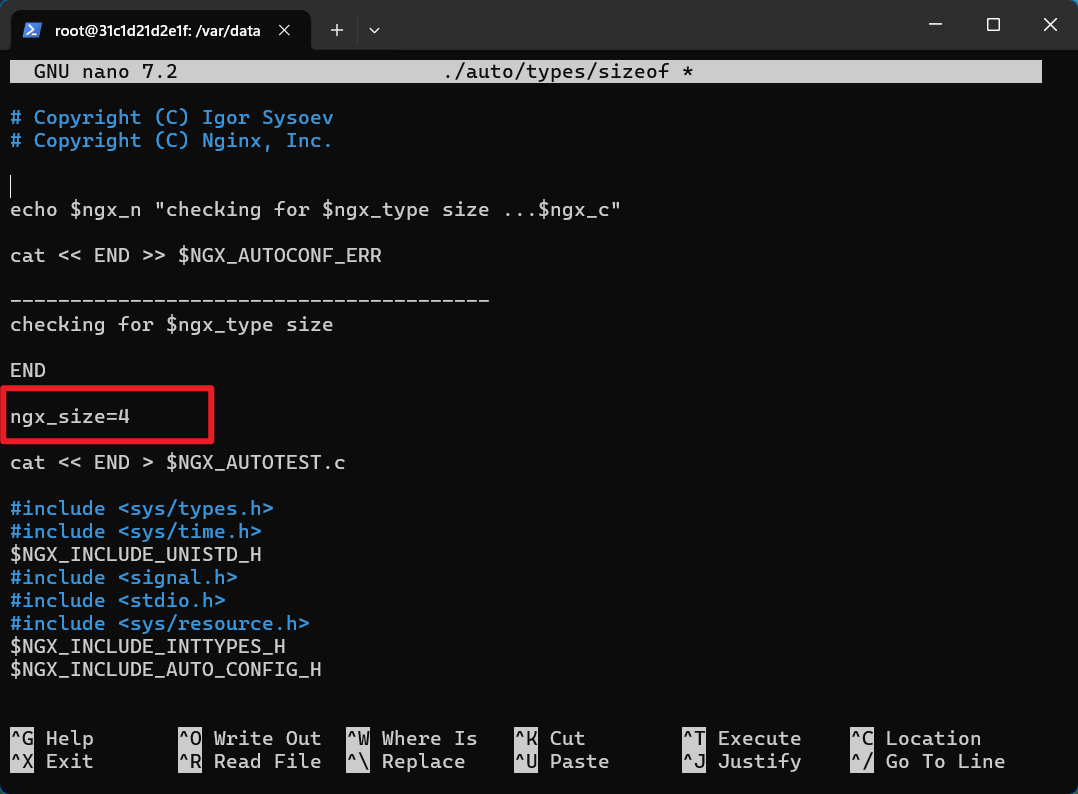Click the ^/ Go To Line shortcut
Viewport: 1078px width, 794px height.
click(x=927, y=761)
